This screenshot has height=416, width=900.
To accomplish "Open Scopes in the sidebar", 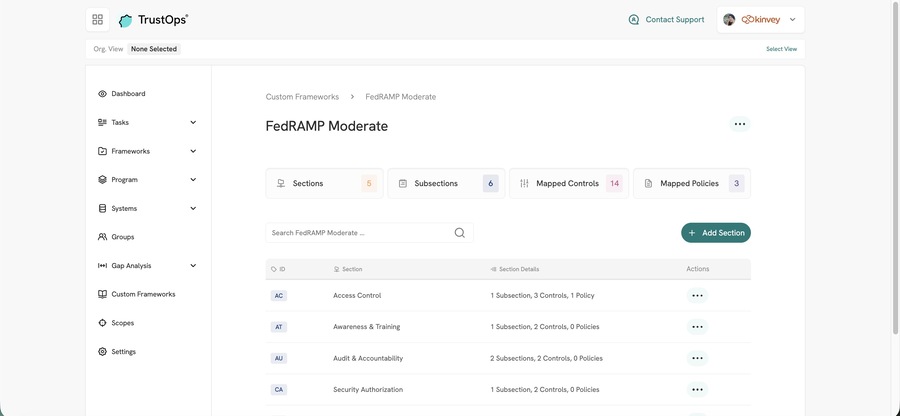I will [x=122, y=323].
